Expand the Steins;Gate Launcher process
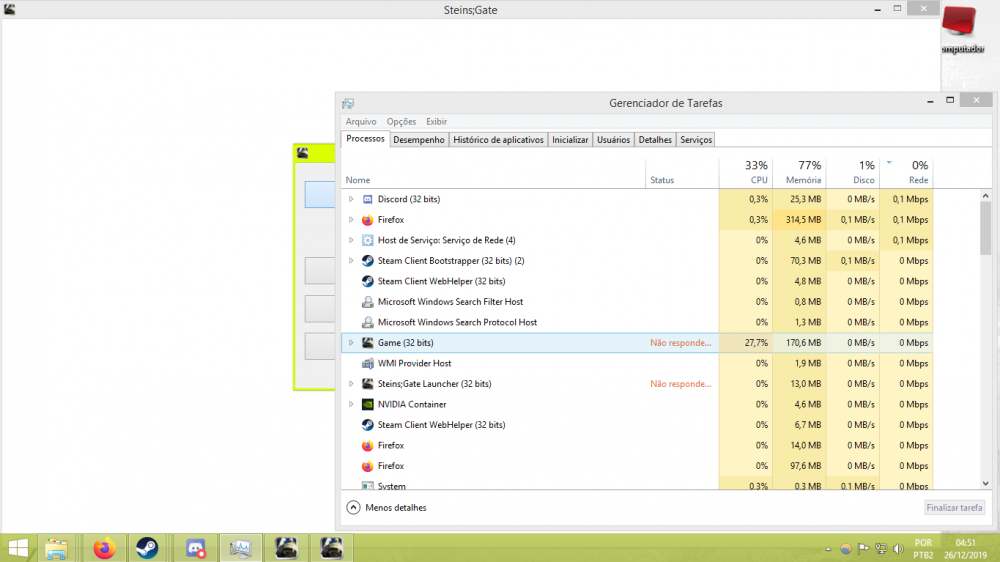Screen dimensions: 1000x562 tap(351, 383)
